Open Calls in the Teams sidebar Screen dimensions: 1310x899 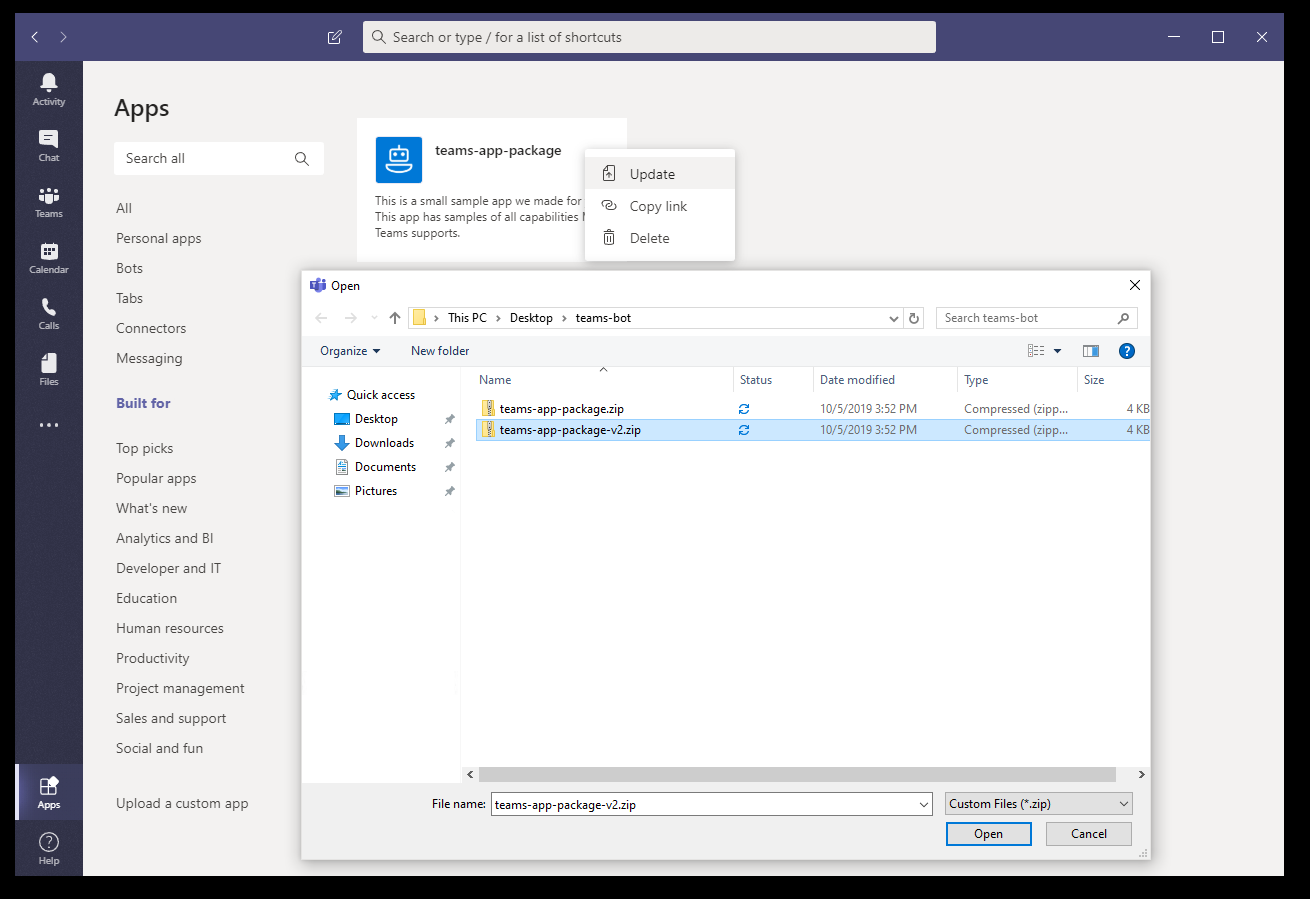48,313
